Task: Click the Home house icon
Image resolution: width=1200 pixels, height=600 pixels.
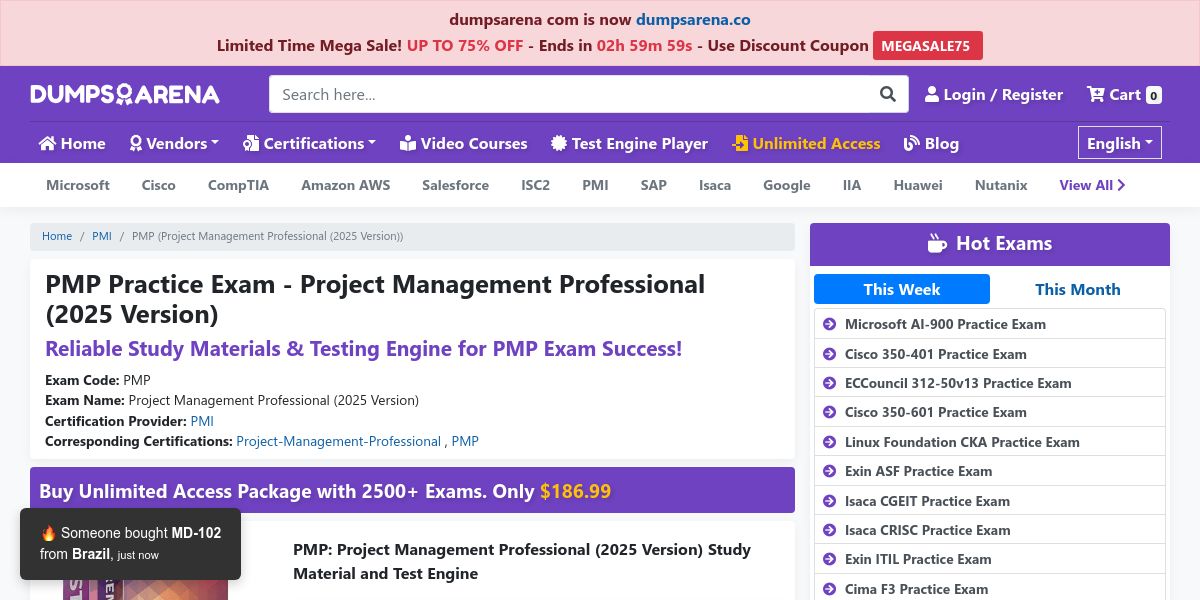Action: pyautogui.click(x=47, y=143)
